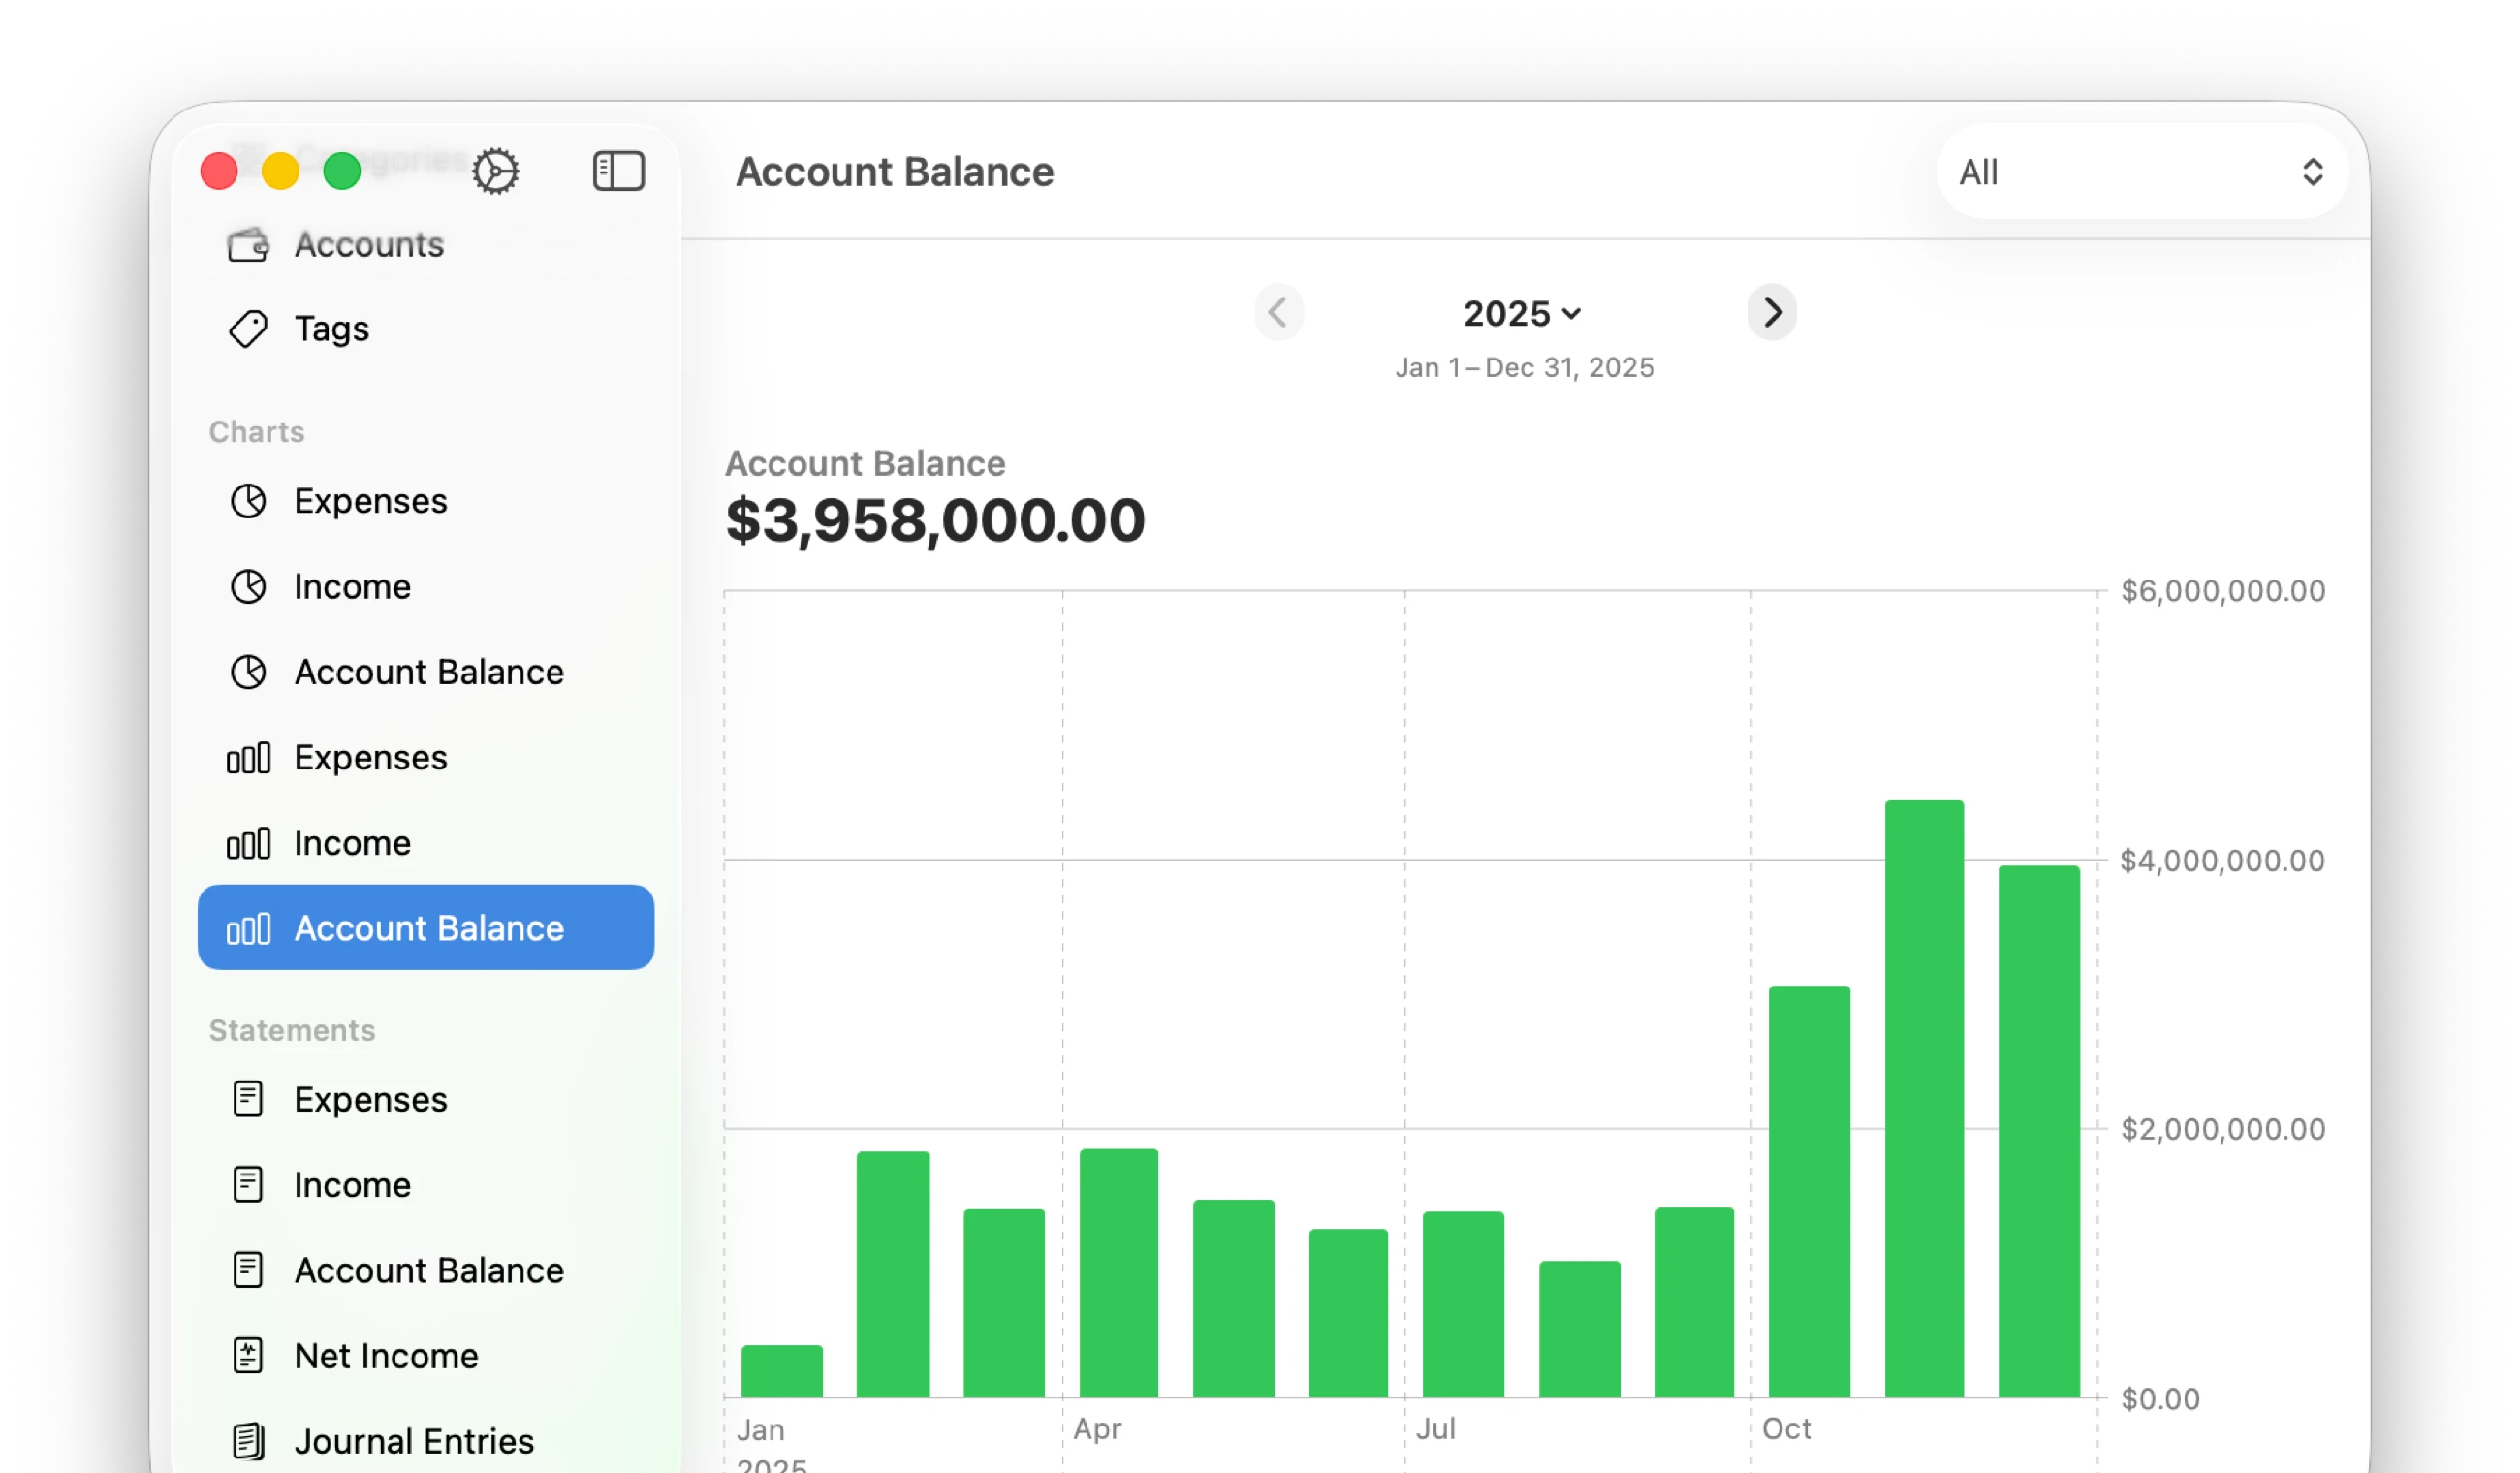
Task: Open Account Balance pie chart entry
Action: [x=428, y=672]
